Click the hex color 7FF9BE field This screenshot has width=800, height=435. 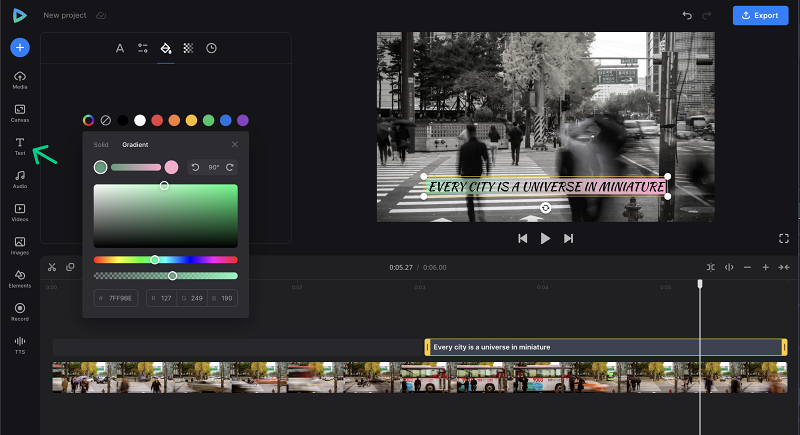coord(116,298)
